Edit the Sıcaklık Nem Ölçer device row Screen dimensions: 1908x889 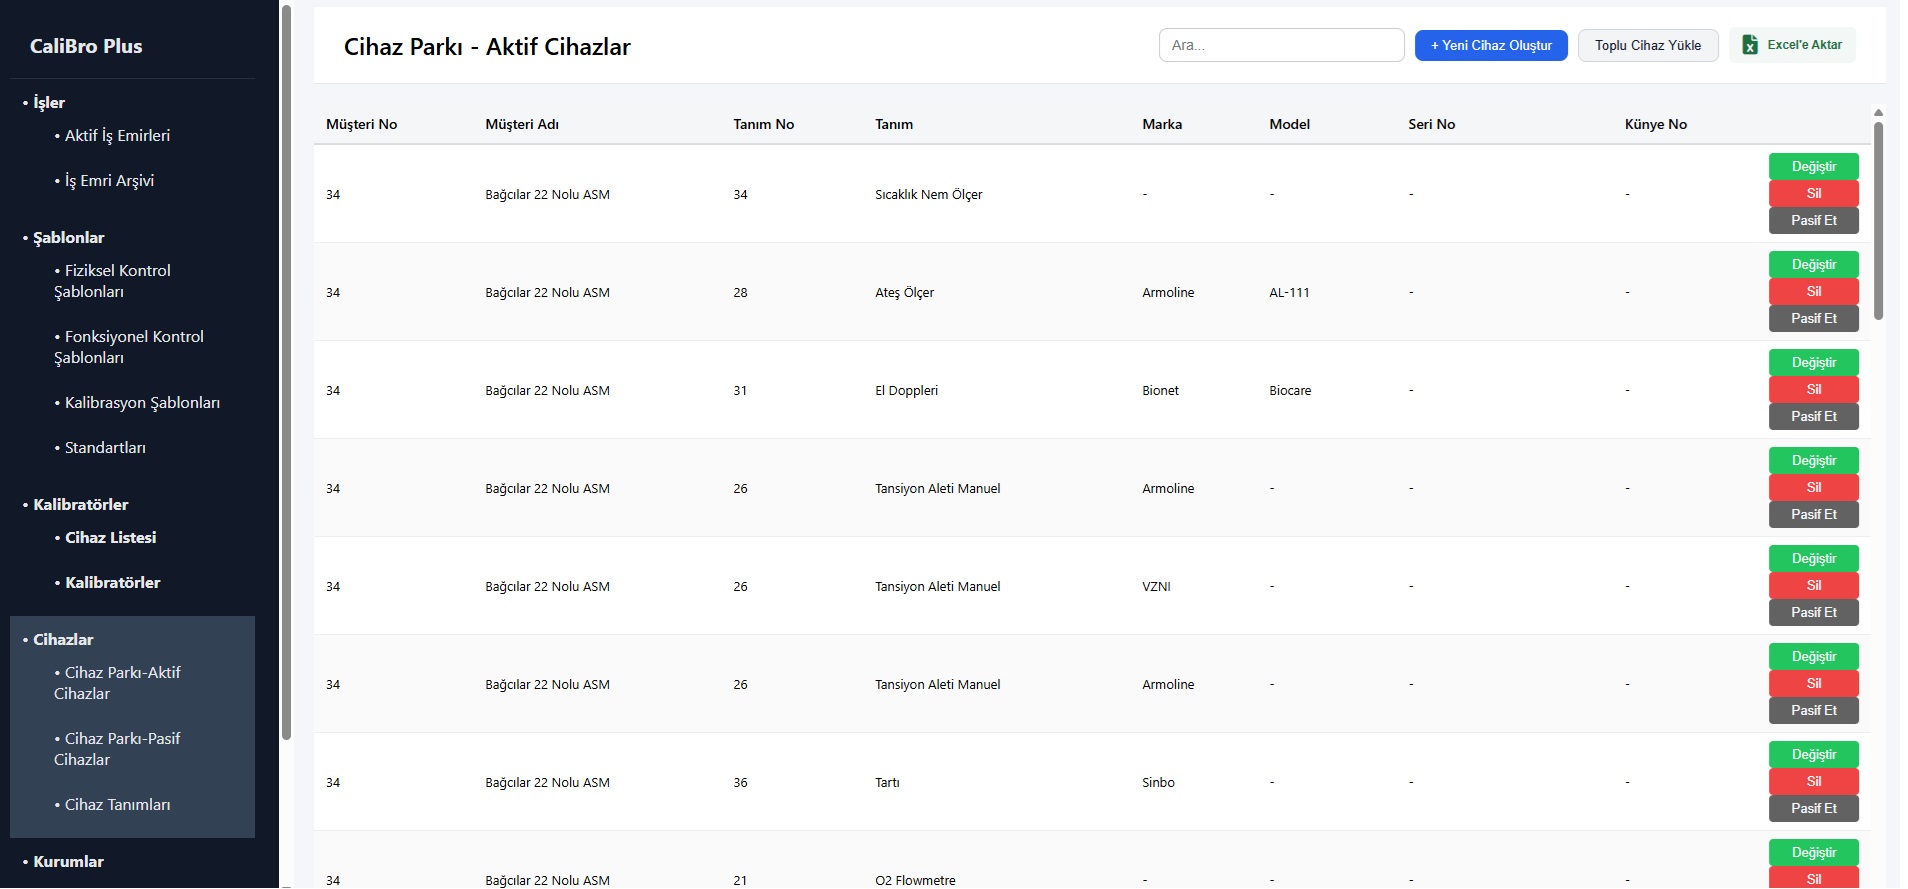pyautogui.click(x=1813, y=167)
